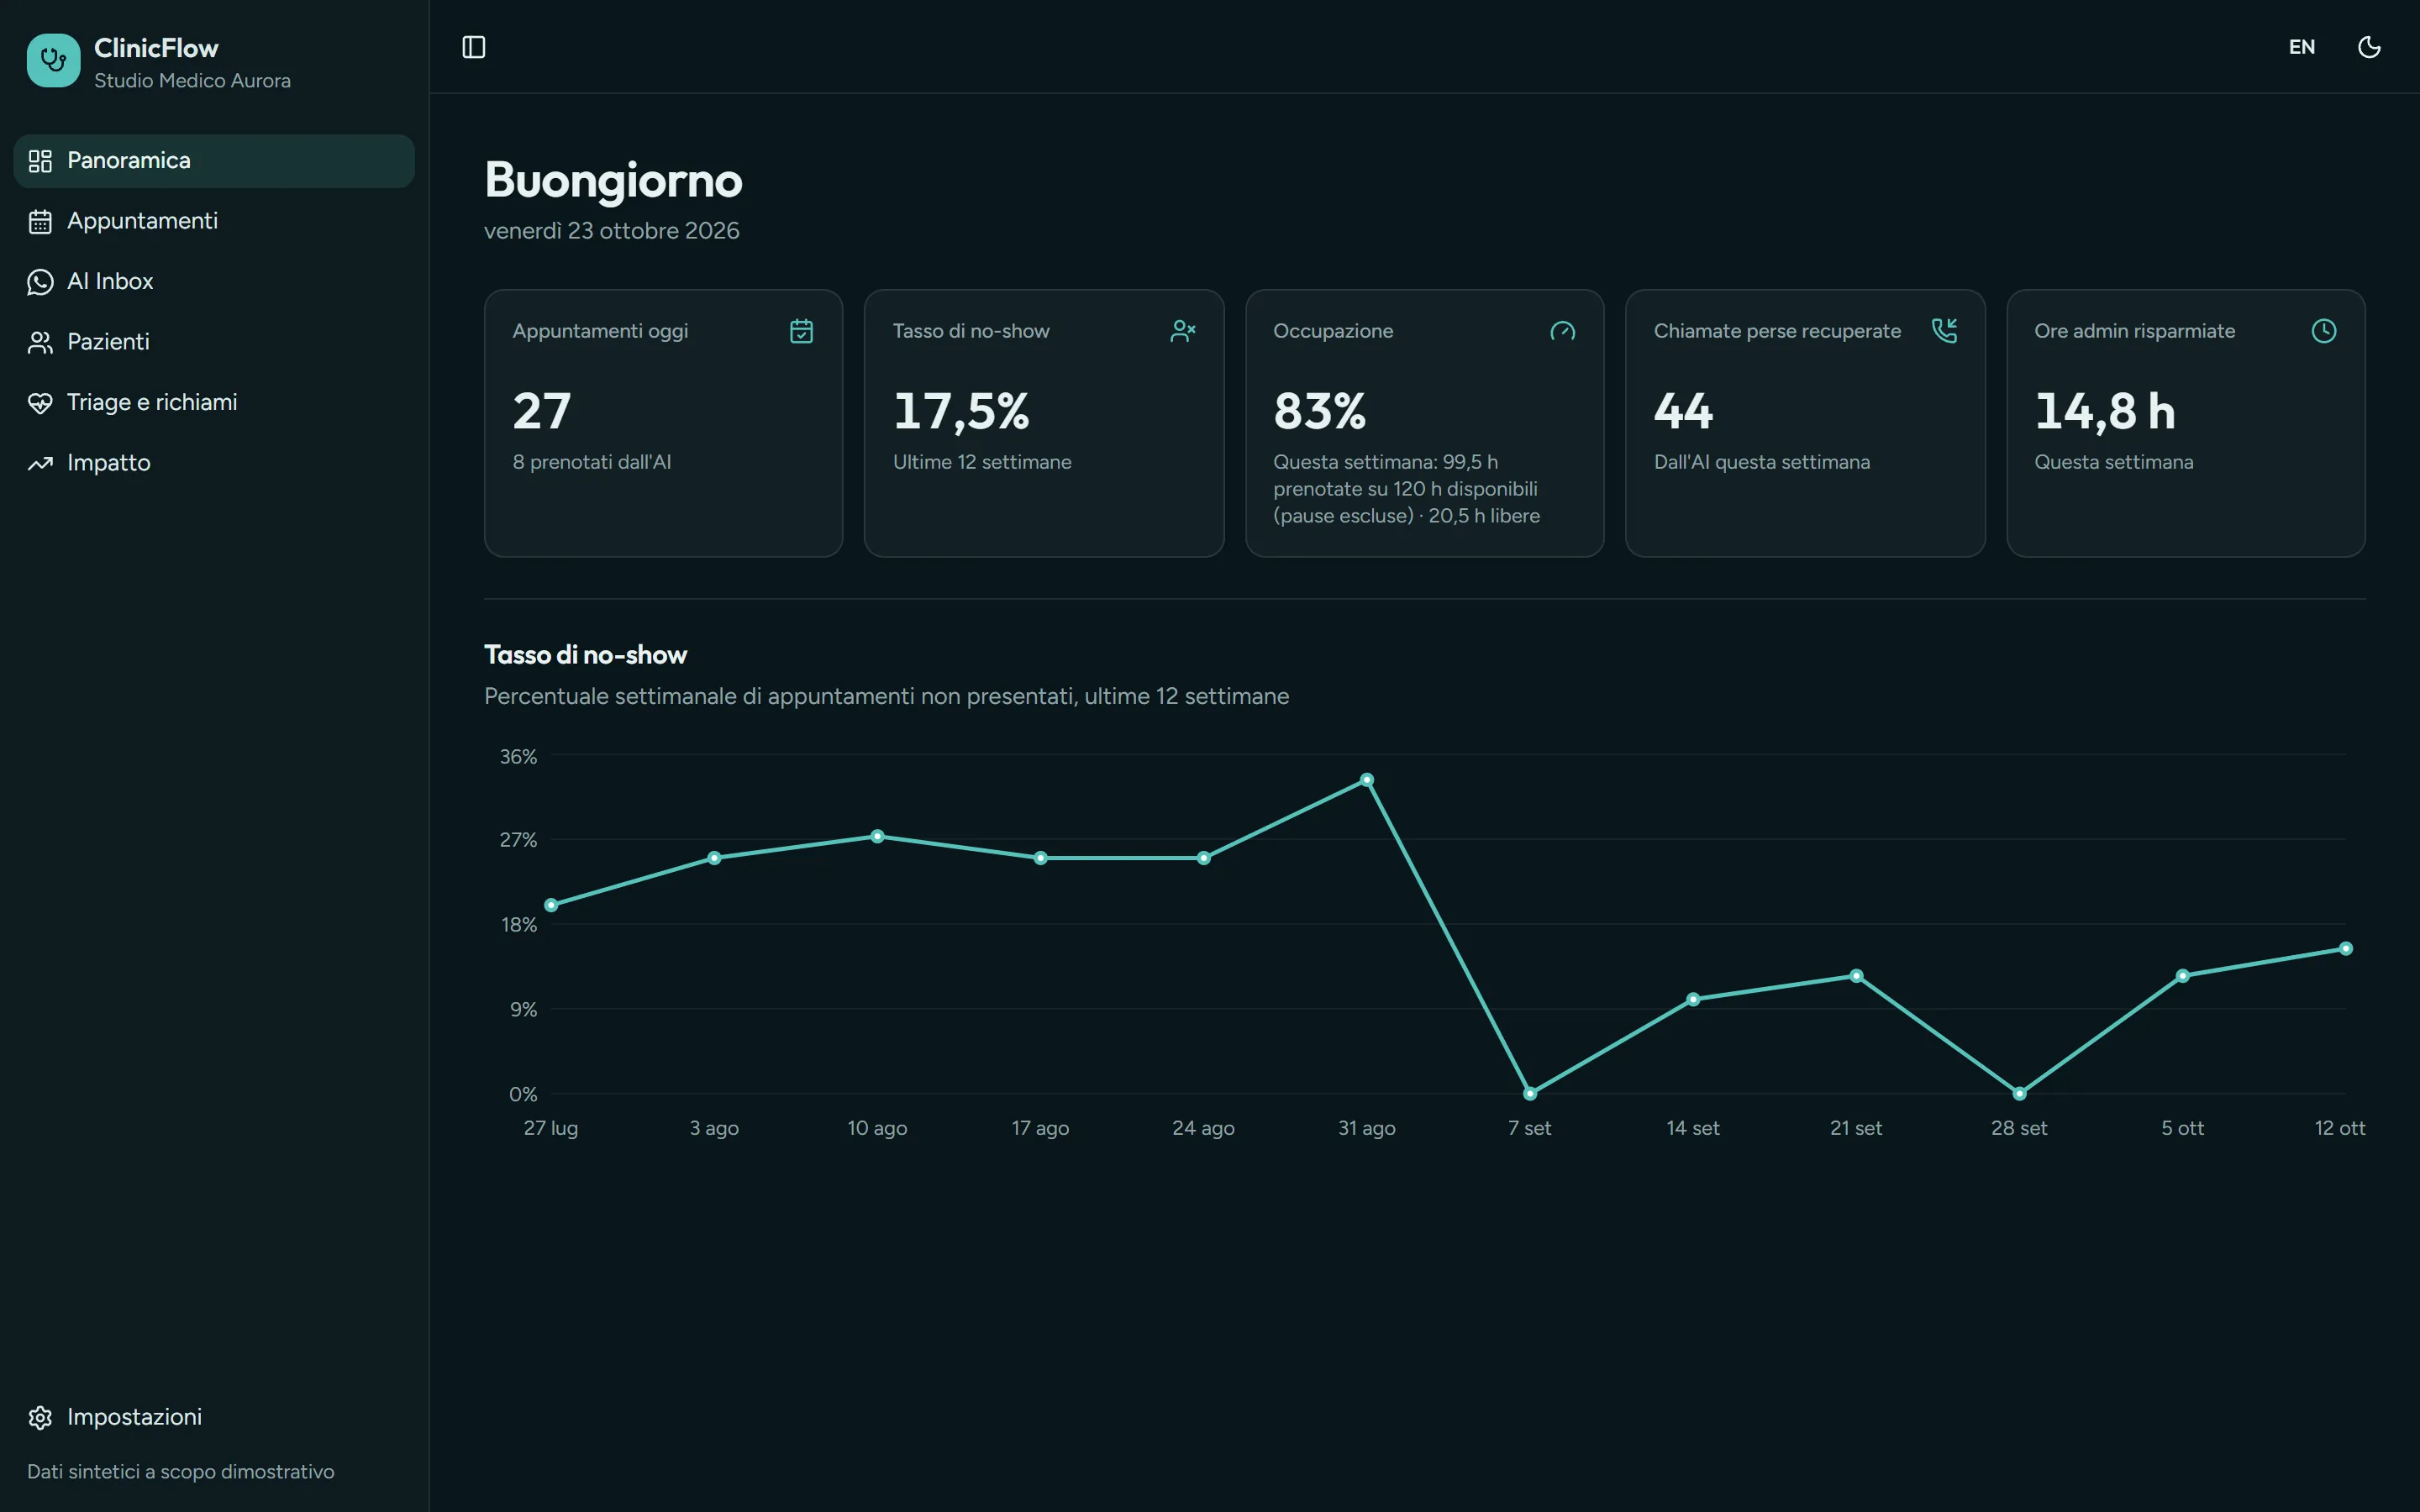Click the date 'venerdì 23 ottobre 2026'
Viewport: 2420px width, 1512px height.
point(612,231)
